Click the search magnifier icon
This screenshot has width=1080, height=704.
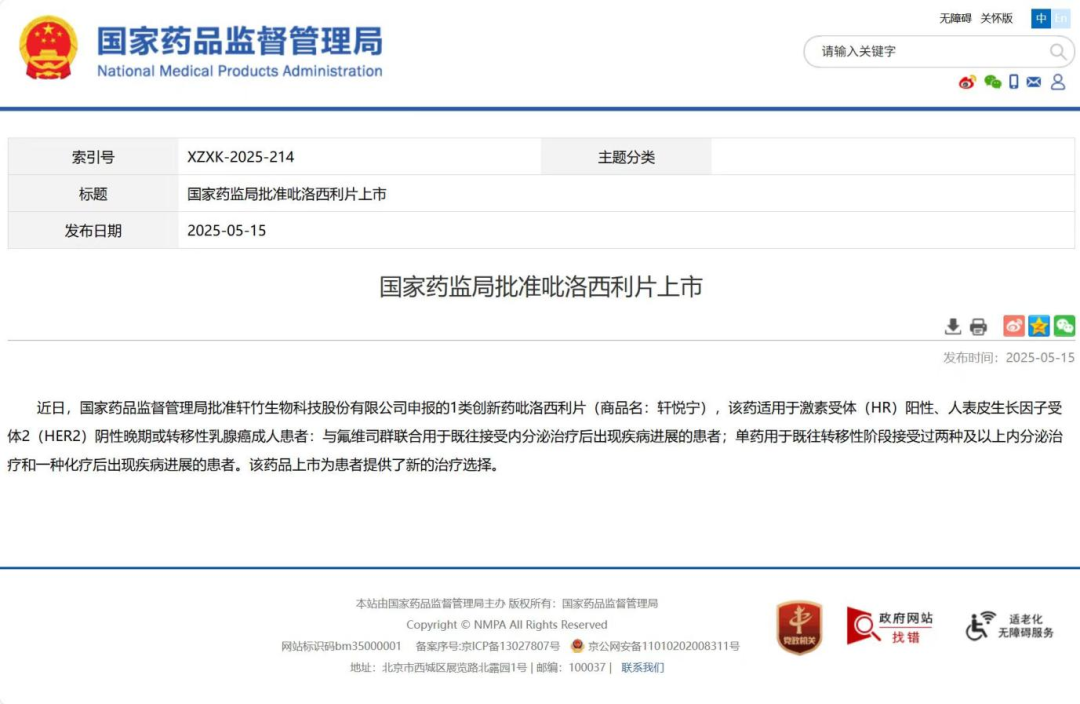[1057, 52]
